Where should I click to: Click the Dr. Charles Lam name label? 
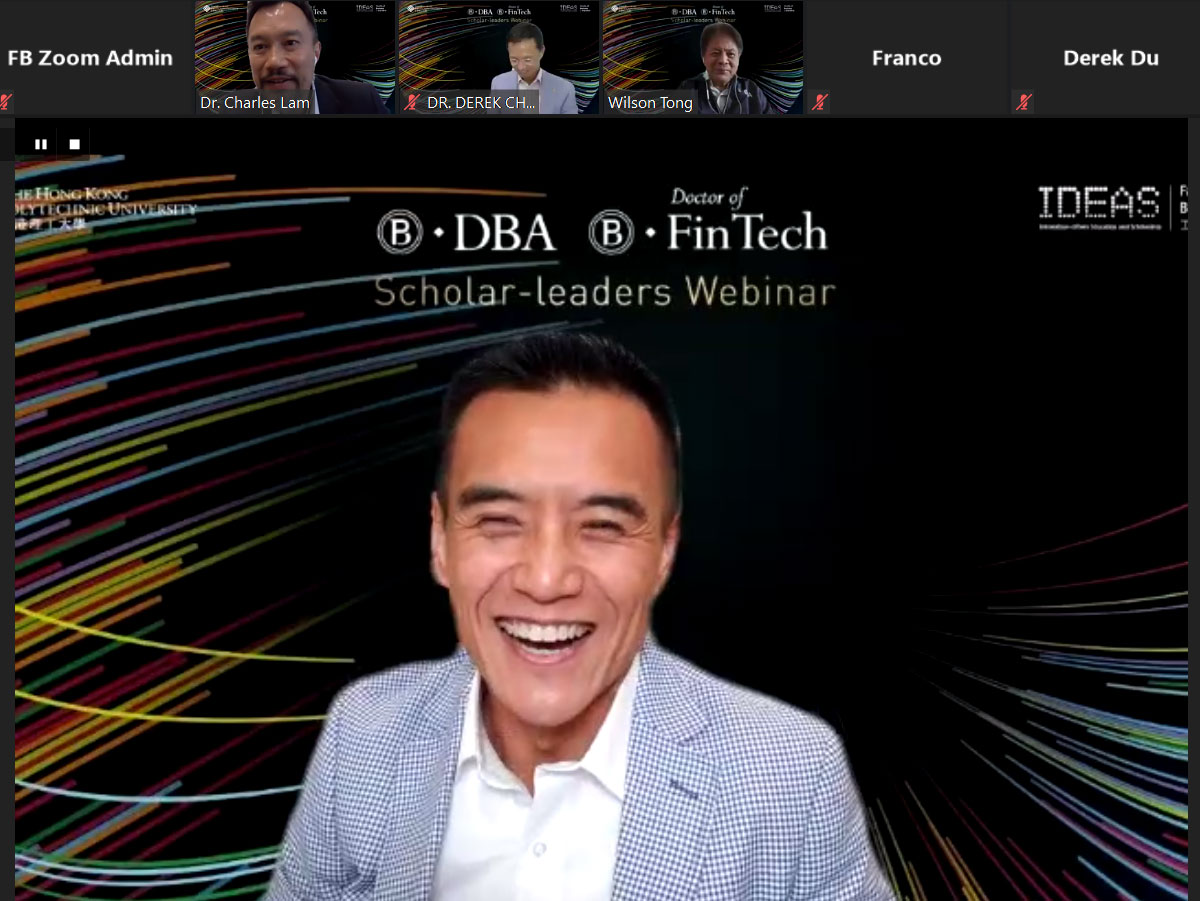pyautogui.click(x=254, y=103)
